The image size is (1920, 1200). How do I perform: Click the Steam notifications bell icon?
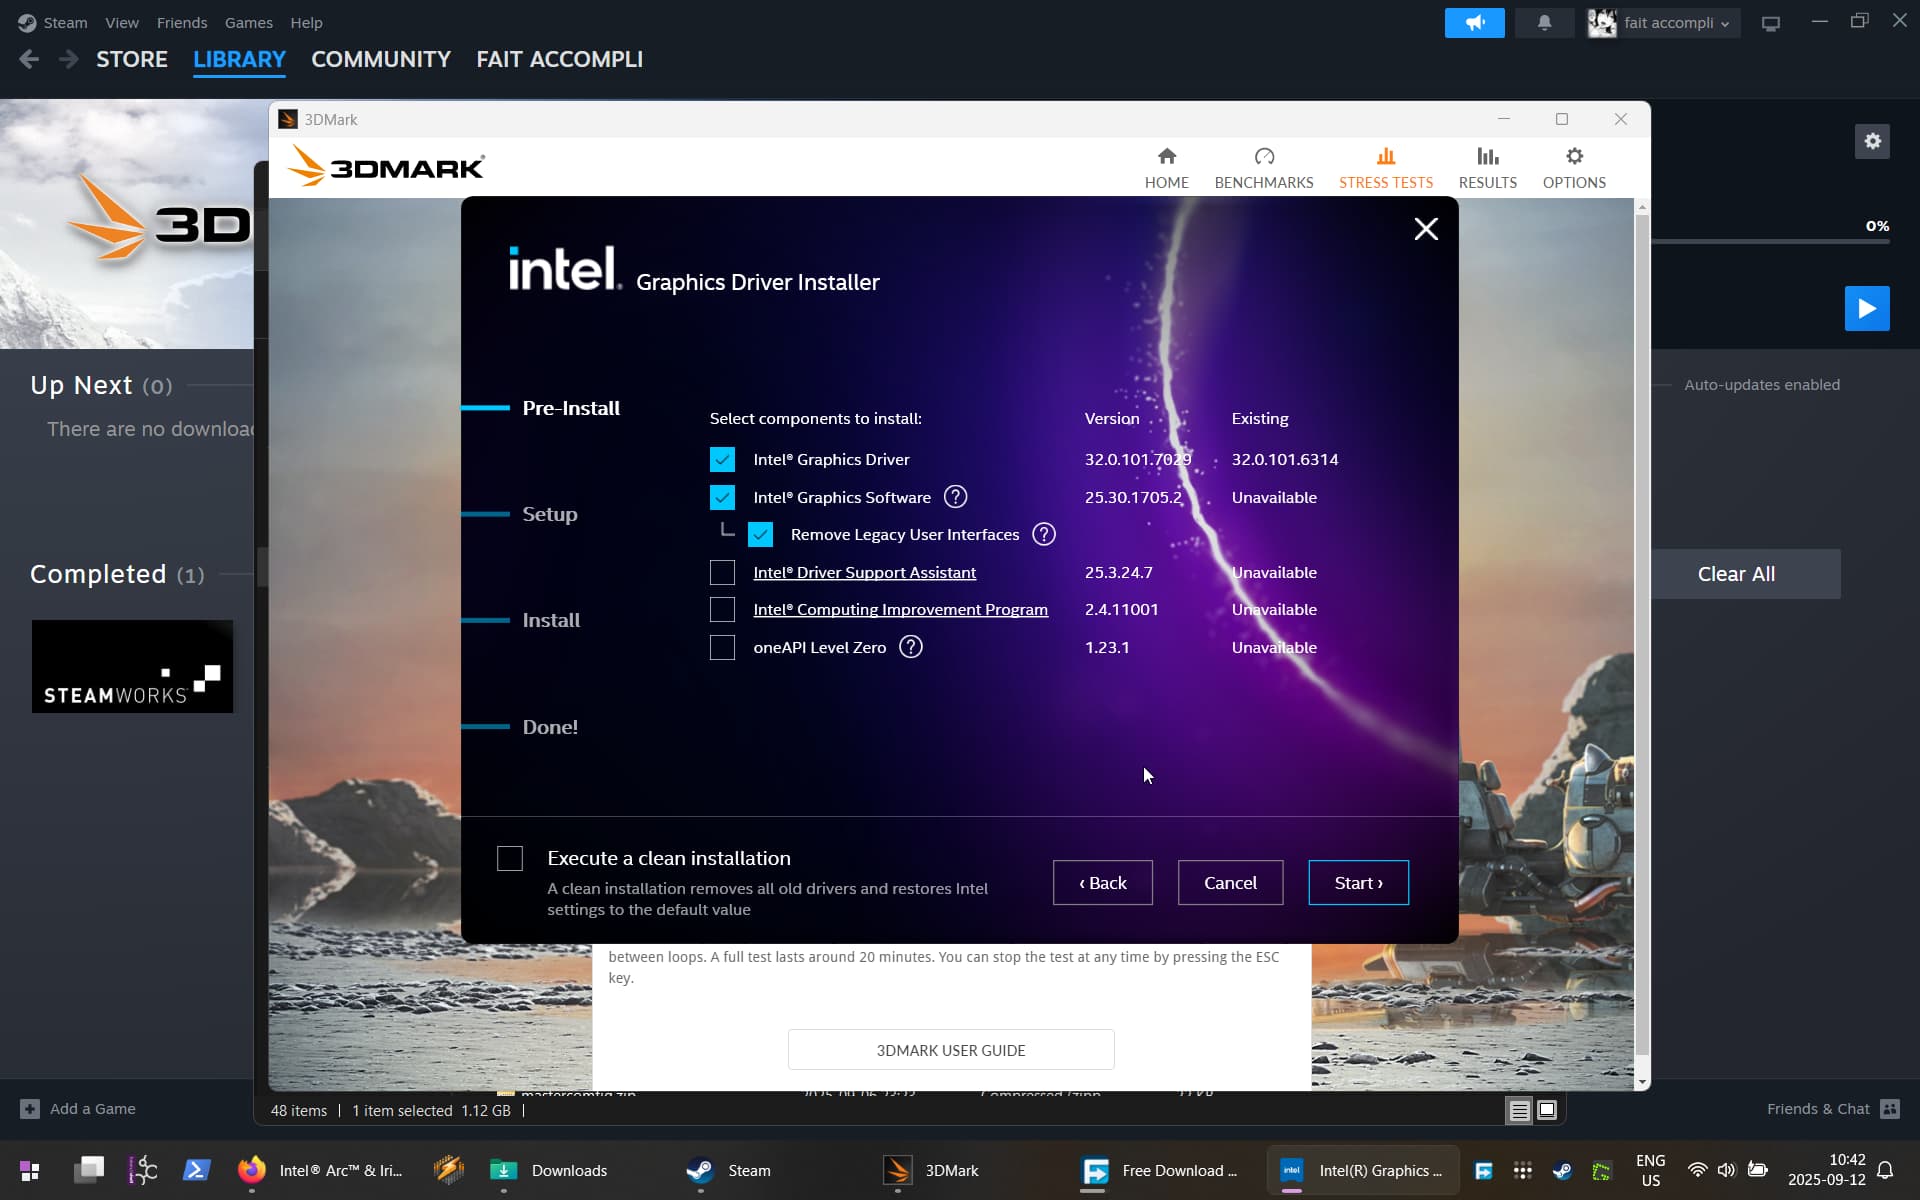pyautogui.click(x=1544, y=22)
